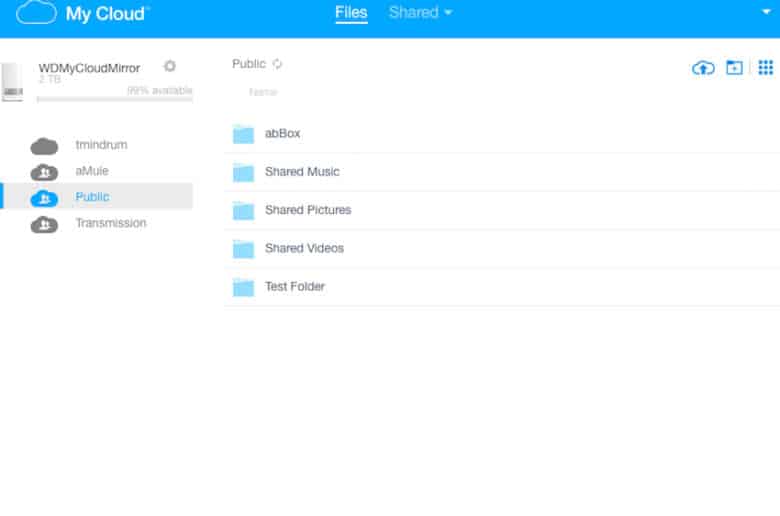
Task: Open Shared Videos folder name
Action: tap(304, 248)
